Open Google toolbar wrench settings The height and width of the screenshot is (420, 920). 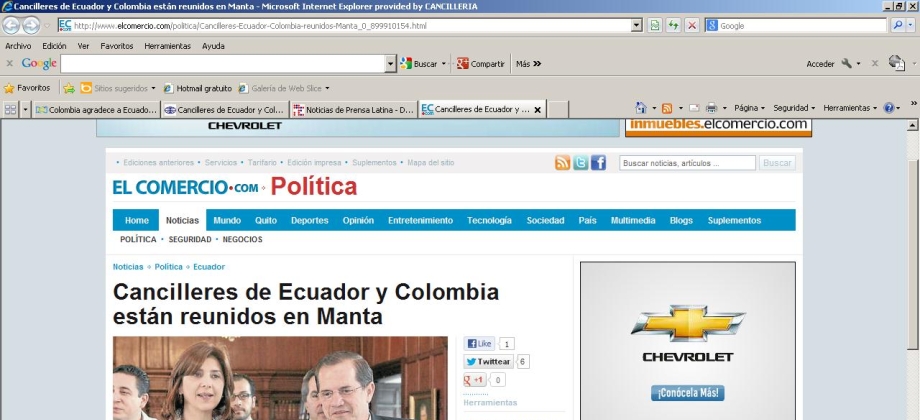(847, 63)
